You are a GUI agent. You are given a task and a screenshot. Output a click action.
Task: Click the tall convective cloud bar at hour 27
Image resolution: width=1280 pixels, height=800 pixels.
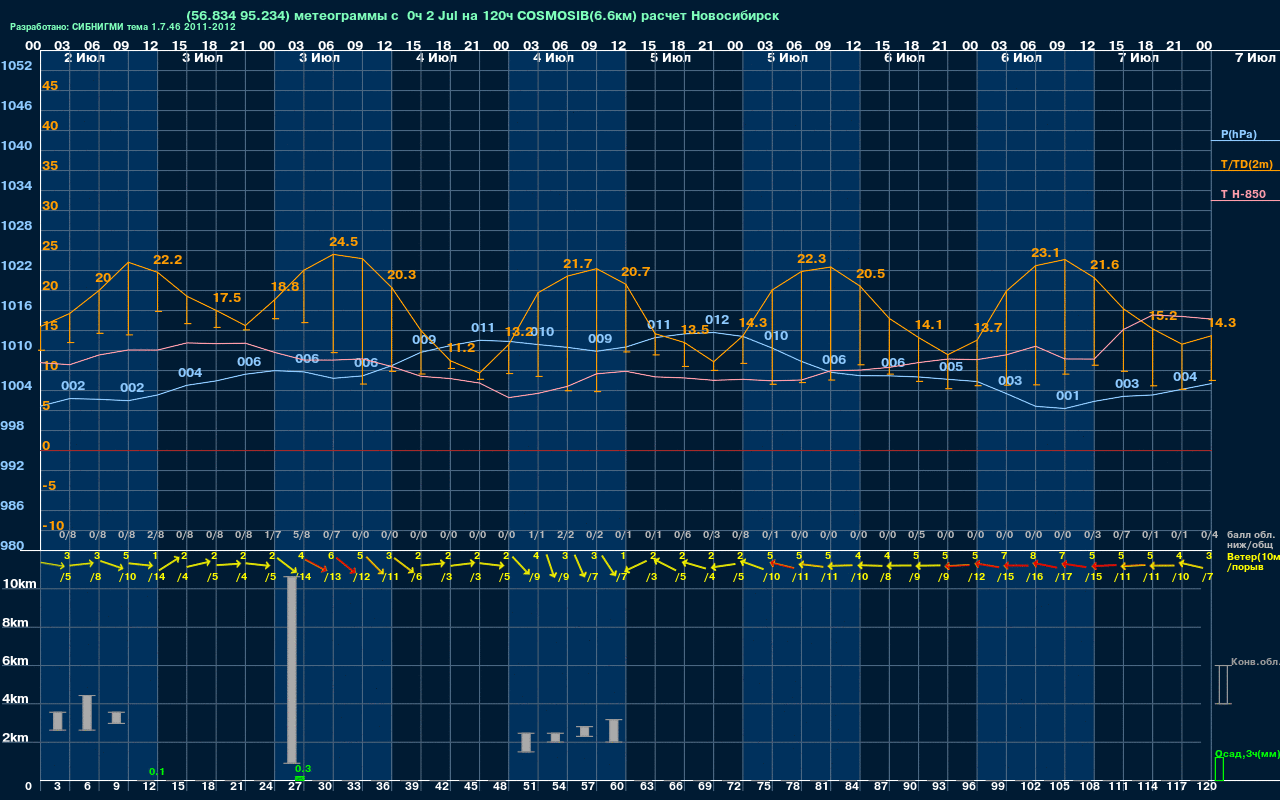coord(292,669)
